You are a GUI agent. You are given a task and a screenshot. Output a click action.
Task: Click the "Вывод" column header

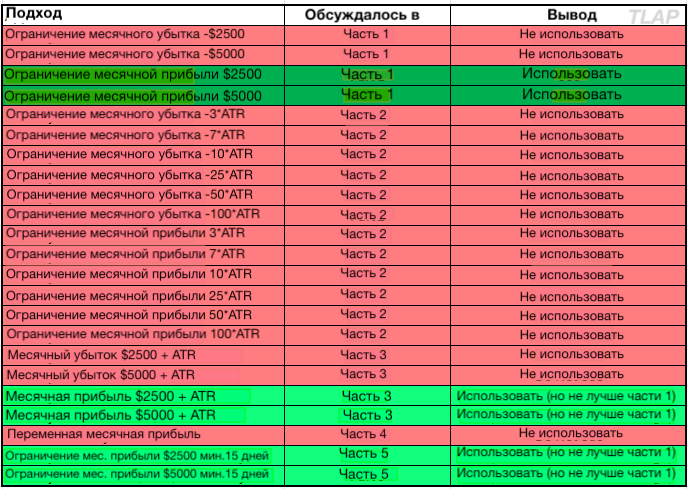point(568,15)
